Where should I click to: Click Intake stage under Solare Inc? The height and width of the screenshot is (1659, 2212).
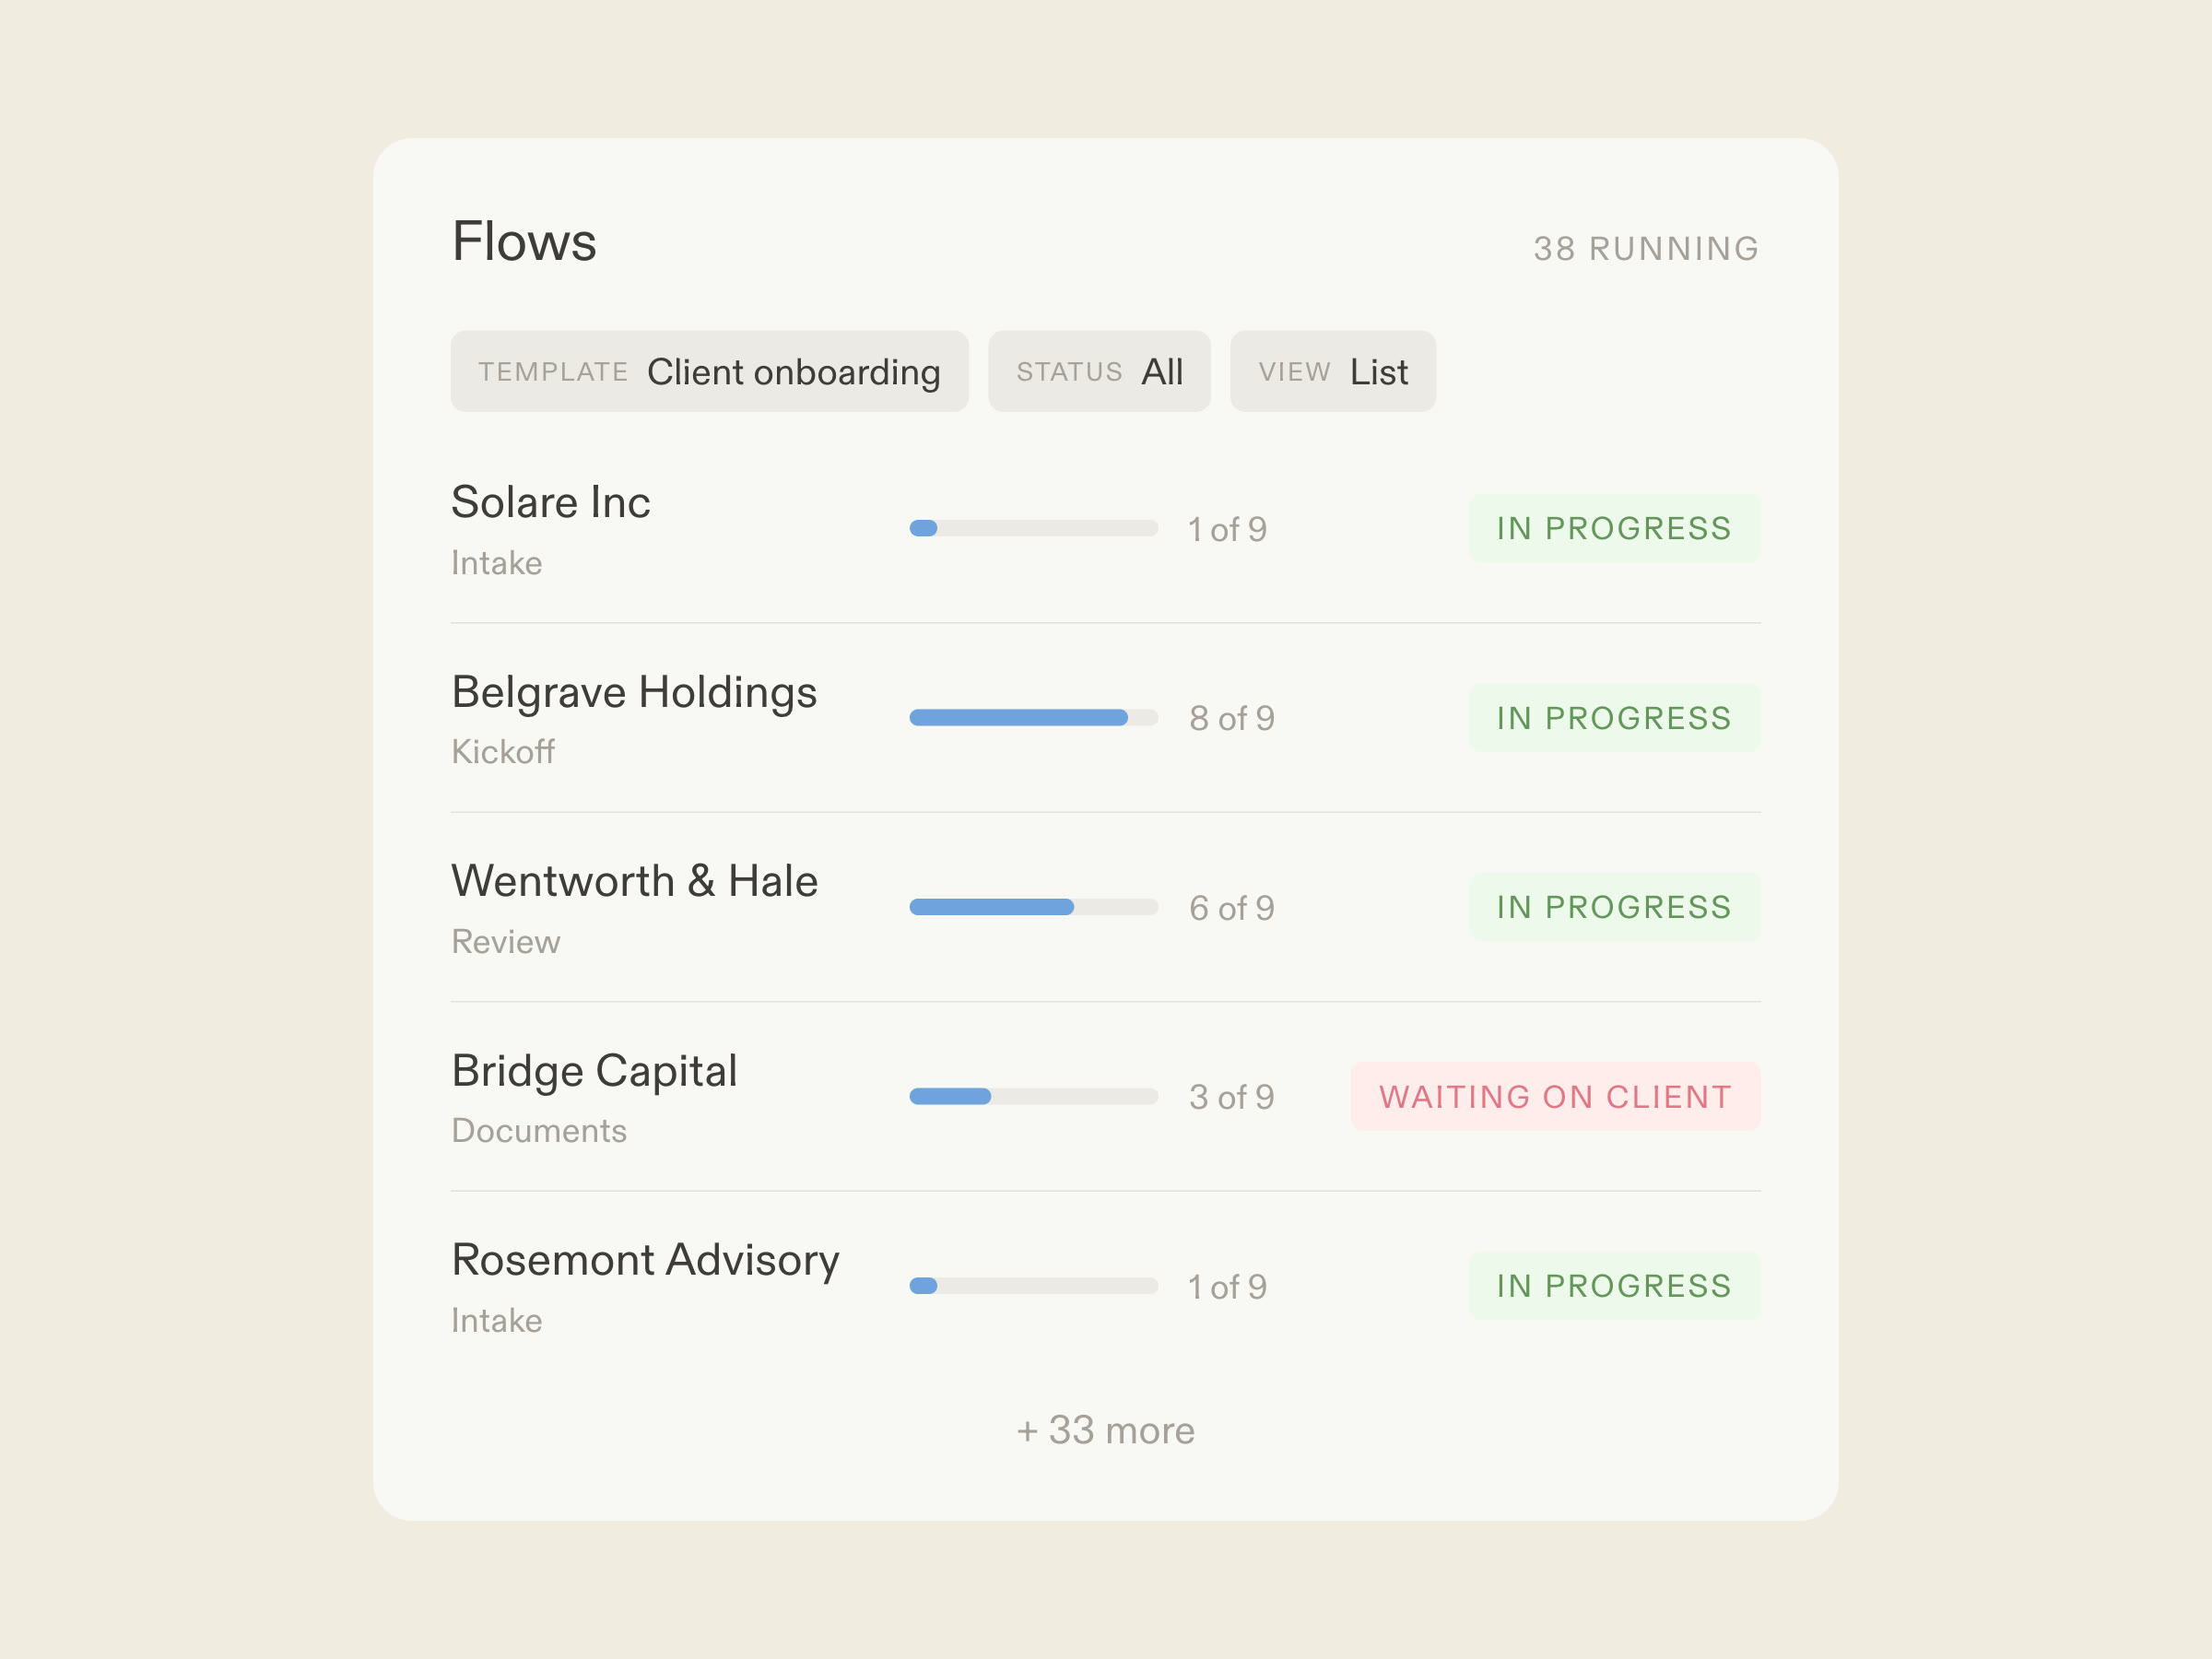coord(497,563)
